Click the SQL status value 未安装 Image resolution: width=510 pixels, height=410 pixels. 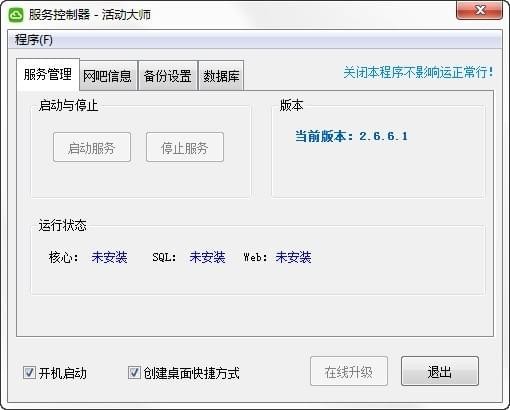point(207,257)
